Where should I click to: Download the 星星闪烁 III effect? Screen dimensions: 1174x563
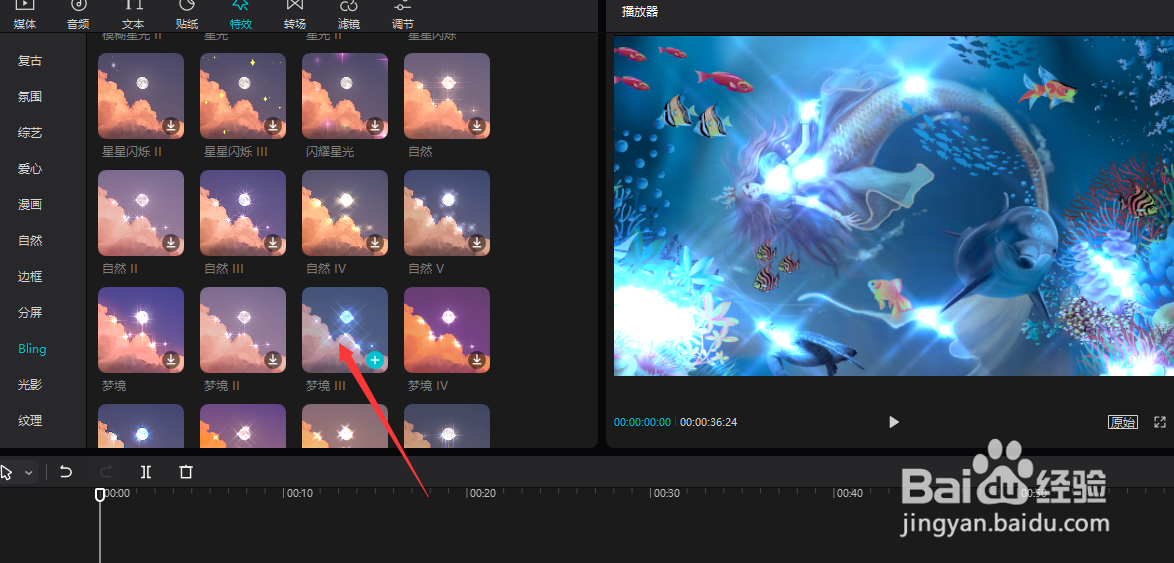click(273, 126)
